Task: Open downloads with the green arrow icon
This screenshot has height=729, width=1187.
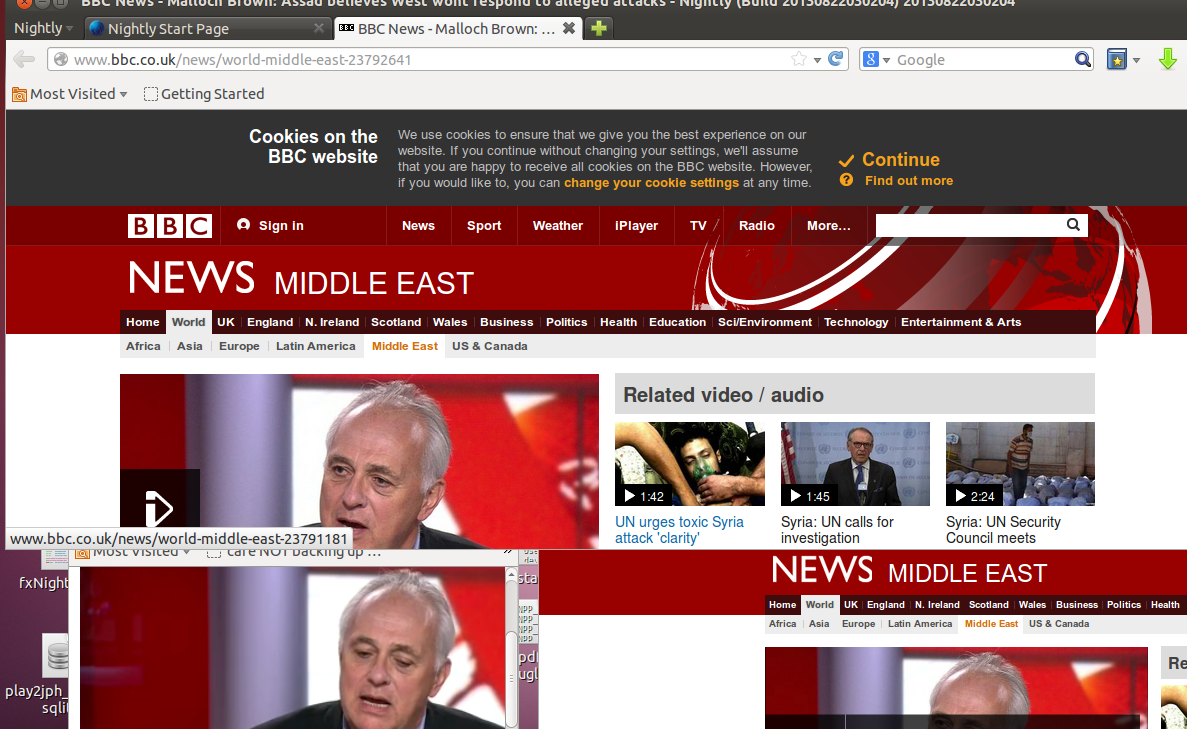Action: (x=1167, y=59)
